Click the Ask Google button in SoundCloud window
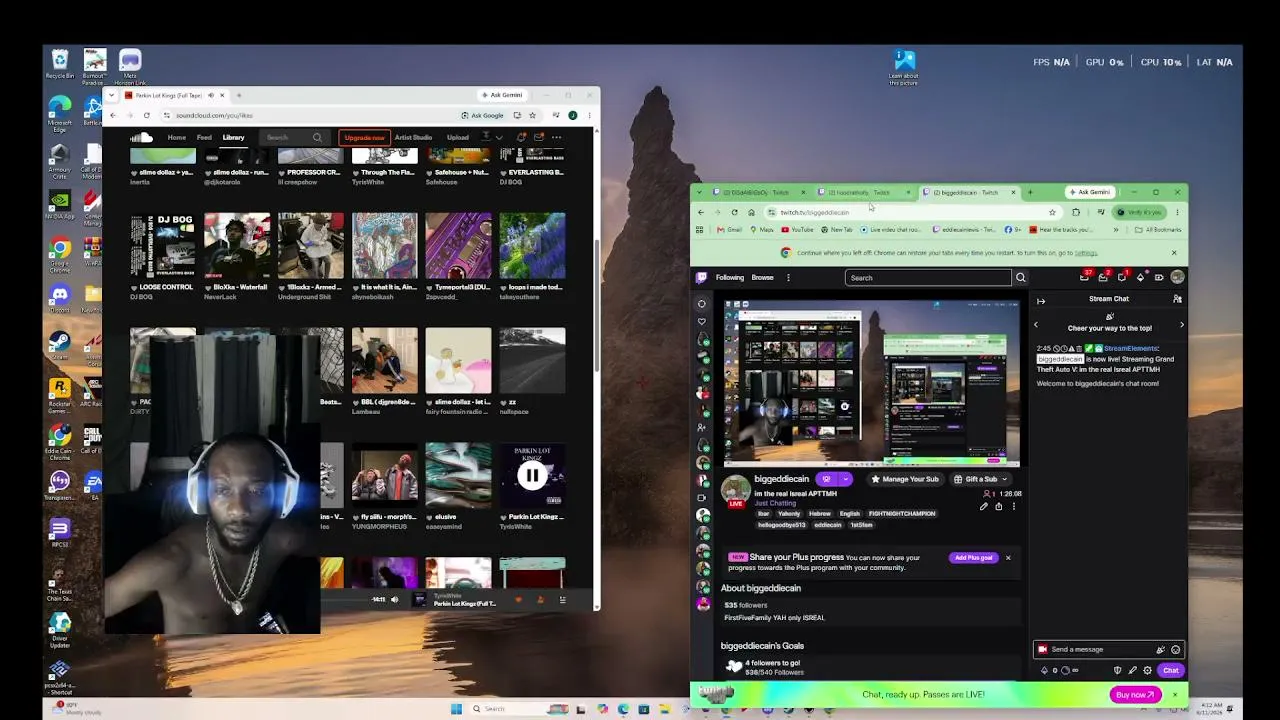1280x720 pixels. [x=483, y=115]
